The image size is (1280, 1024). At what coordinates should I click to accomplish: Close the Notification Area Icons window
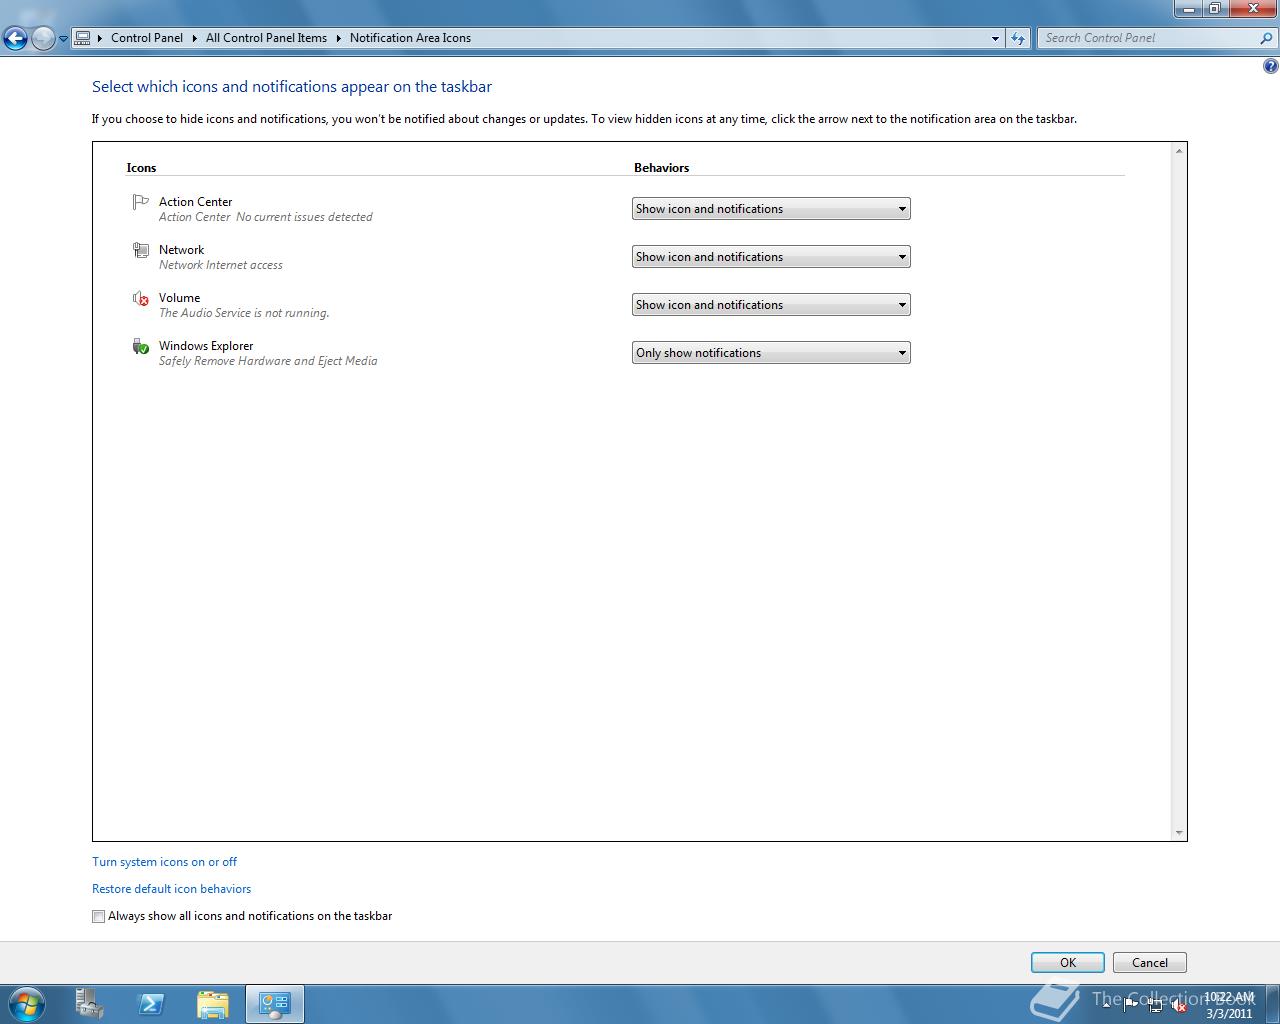click(1253, 9)
